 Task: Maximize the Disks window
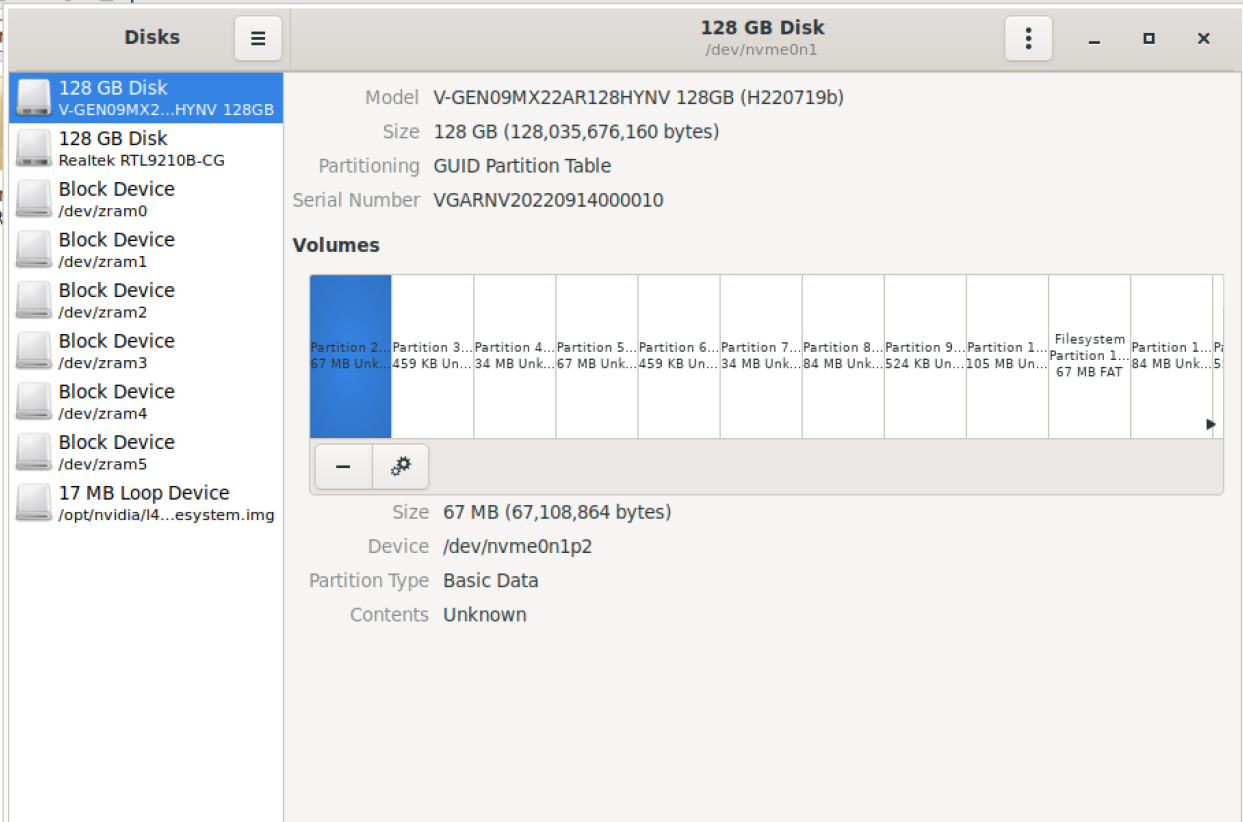tap(1149, 39)
